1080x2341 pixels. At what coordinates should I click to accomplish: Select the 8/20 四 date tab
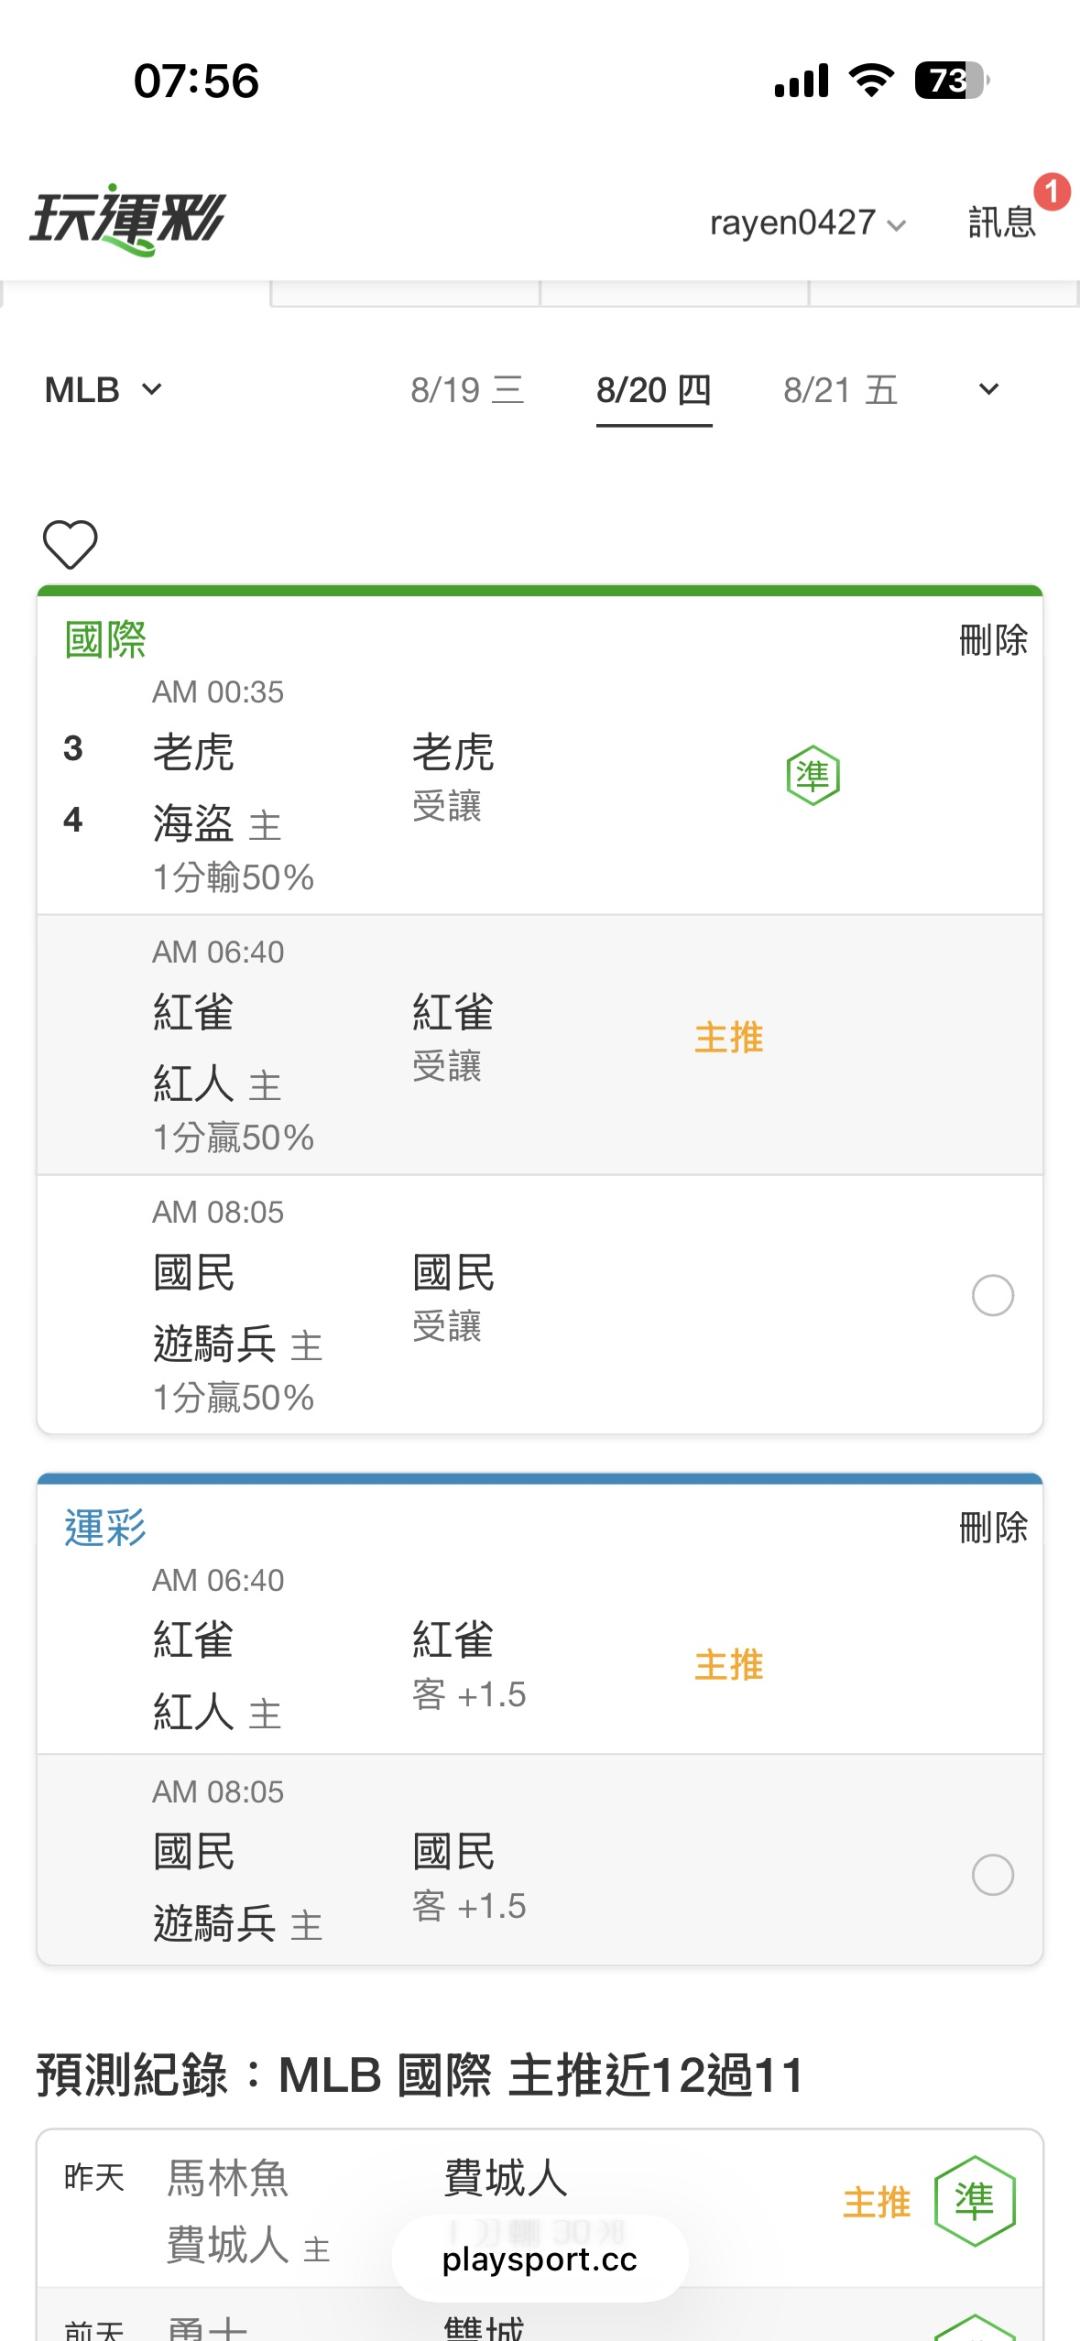pos(654,390)
